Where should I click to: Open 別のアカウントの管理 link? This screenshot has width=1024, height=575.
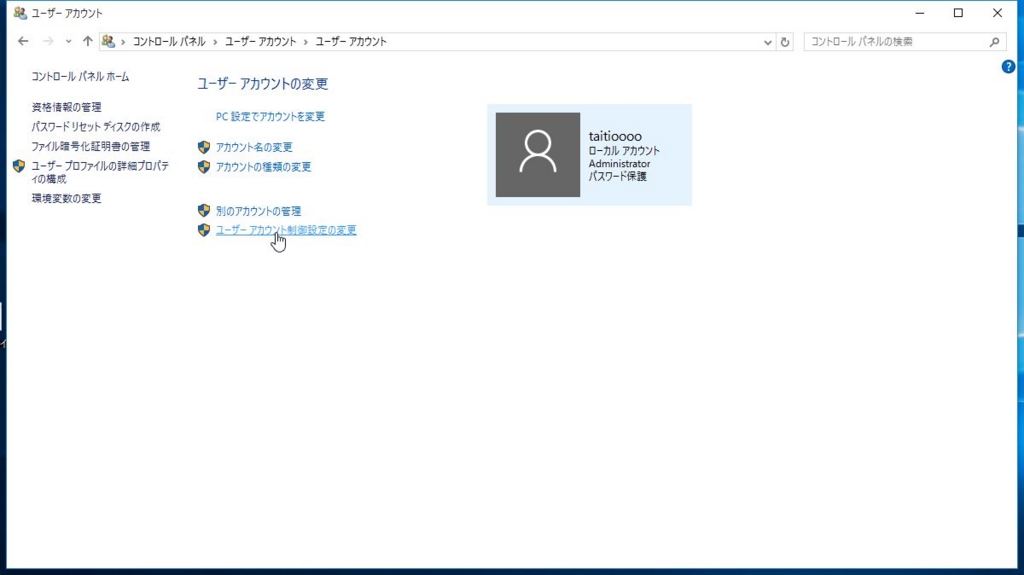pyautogui.click(x=259, y=211)
